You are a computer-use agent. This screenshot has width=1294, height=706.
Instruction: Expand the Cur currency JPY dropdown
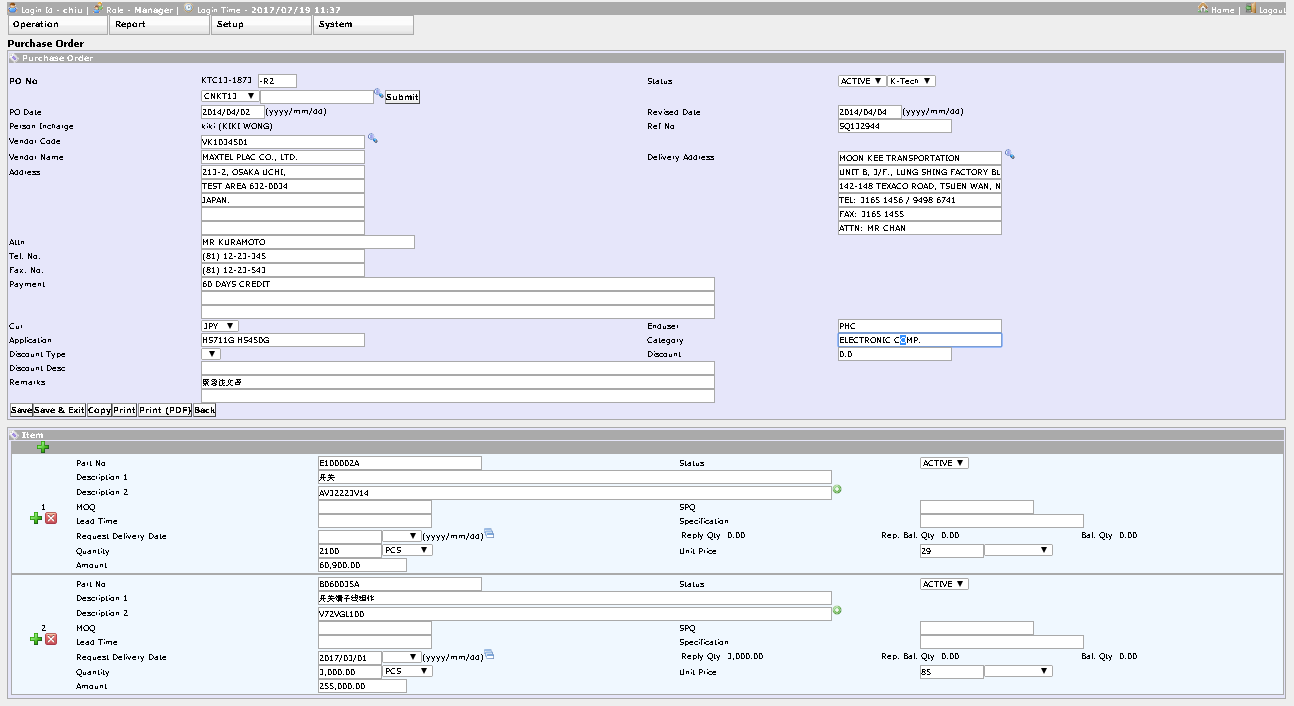(x=220, y=326)
